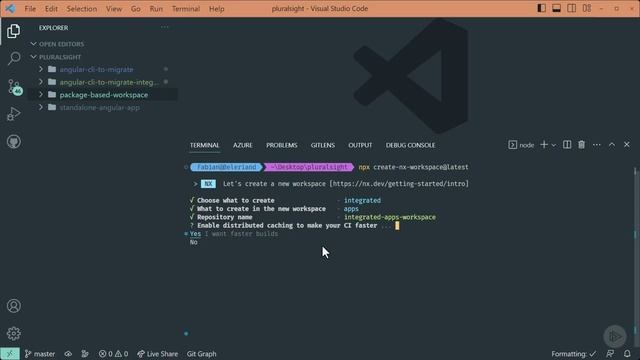Switch to the GITLENS tab

[322, 145]
